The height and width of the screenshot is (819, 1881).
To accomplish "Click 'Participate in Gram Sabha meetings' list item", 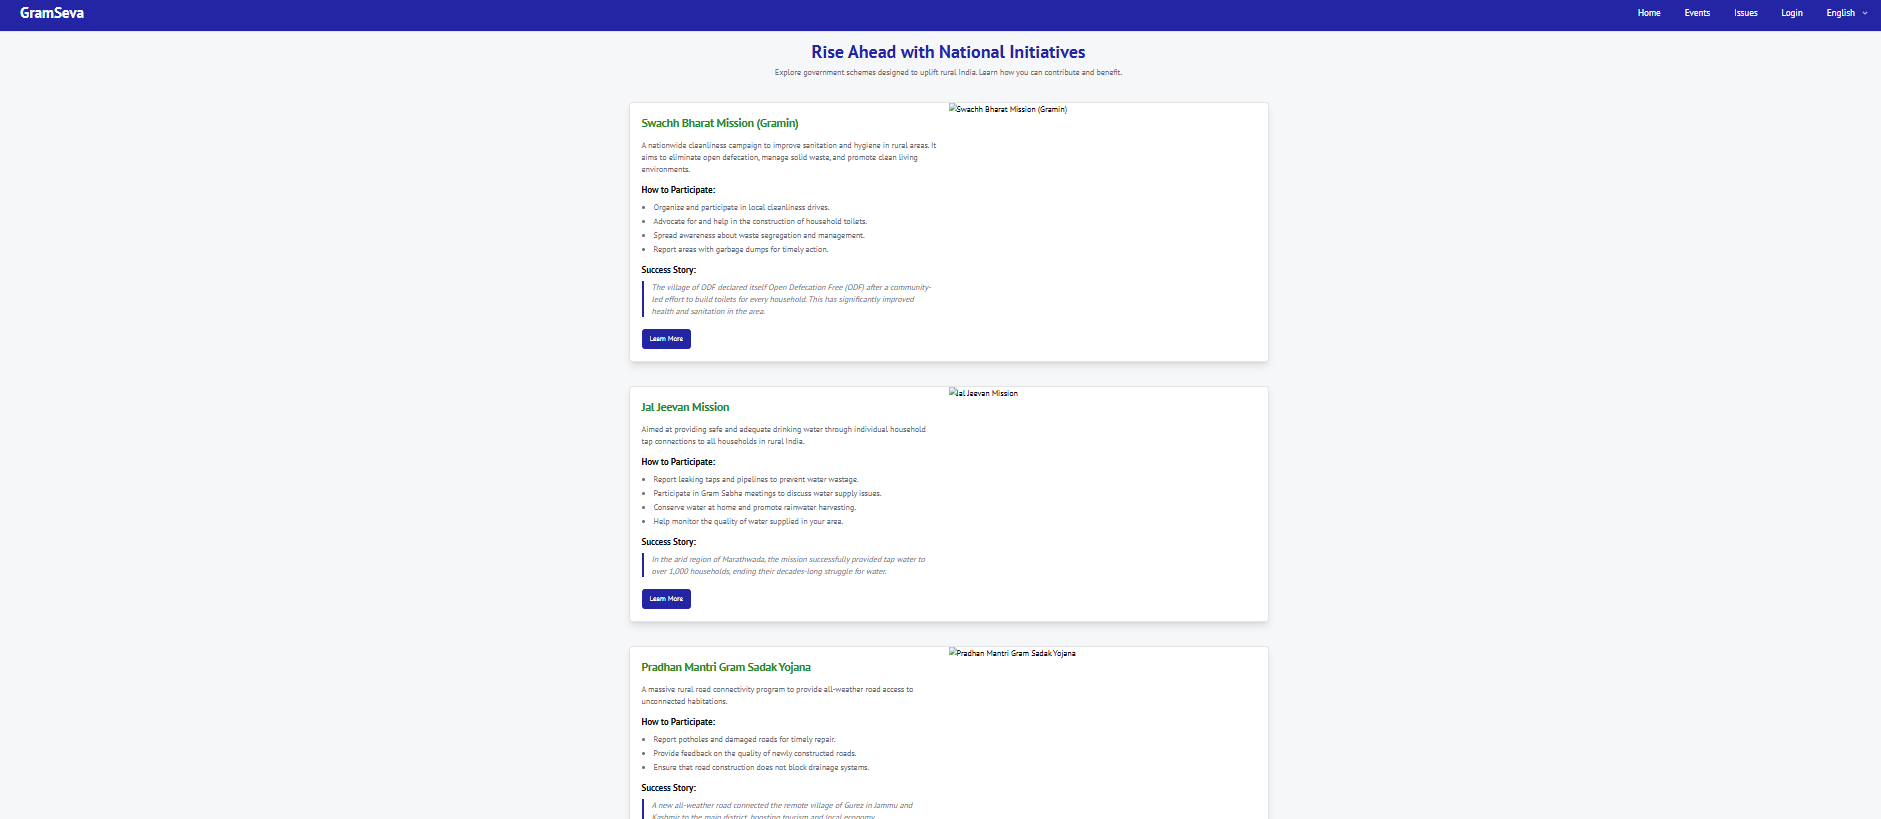I will 767,494.
